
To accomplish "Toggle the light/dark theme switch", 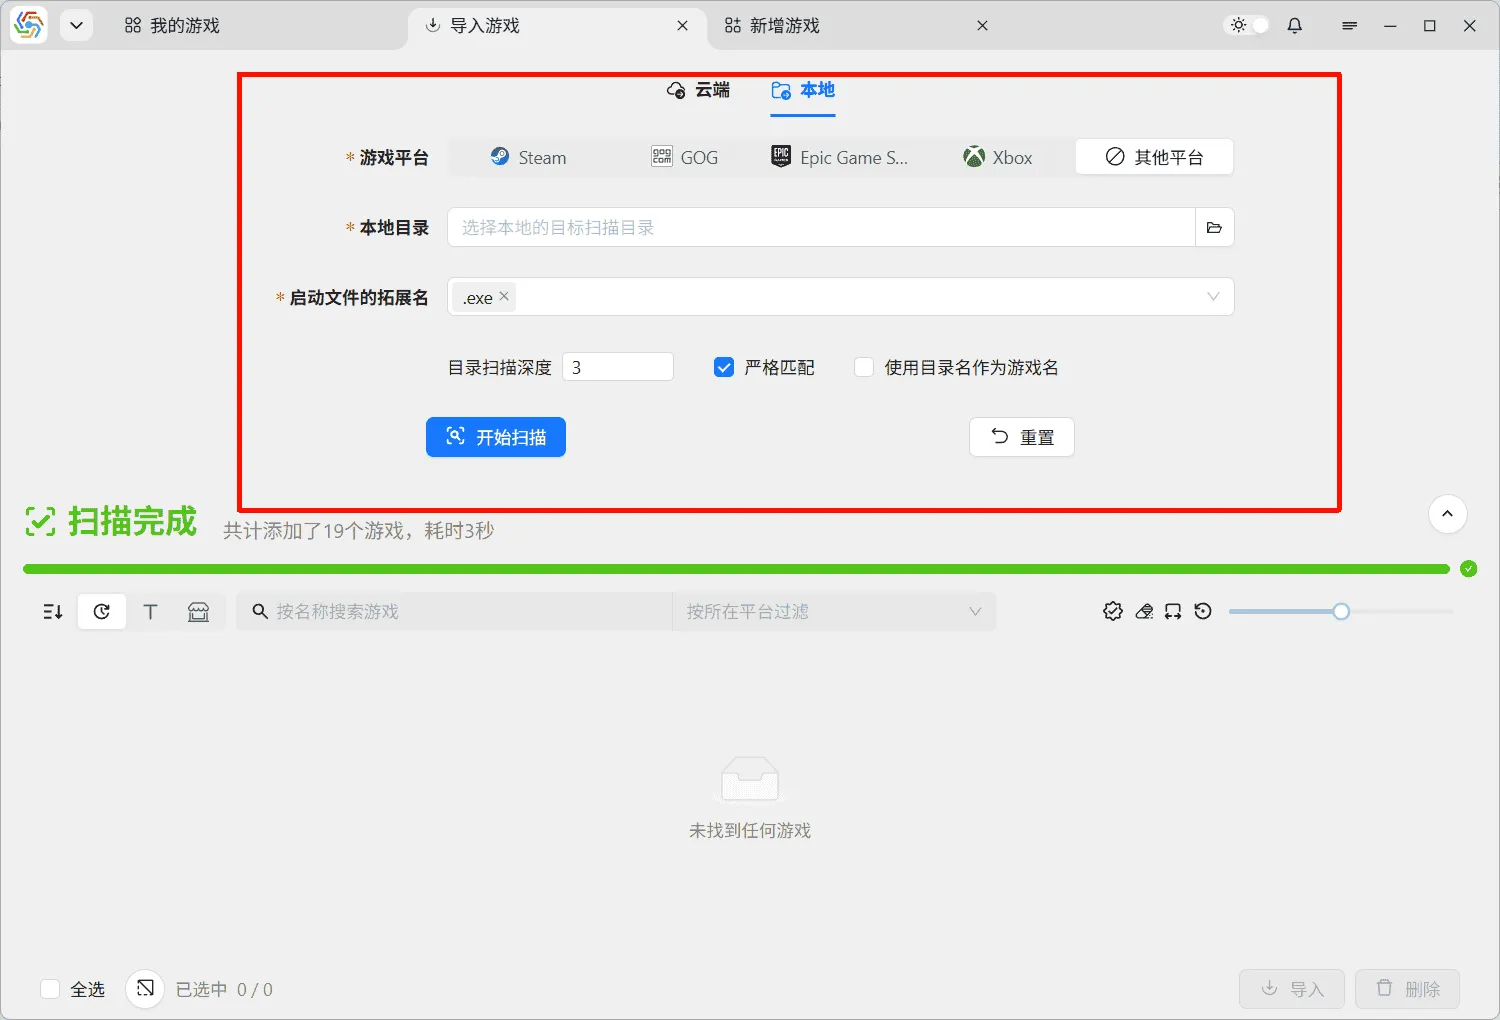I will tap(1248, 26).
